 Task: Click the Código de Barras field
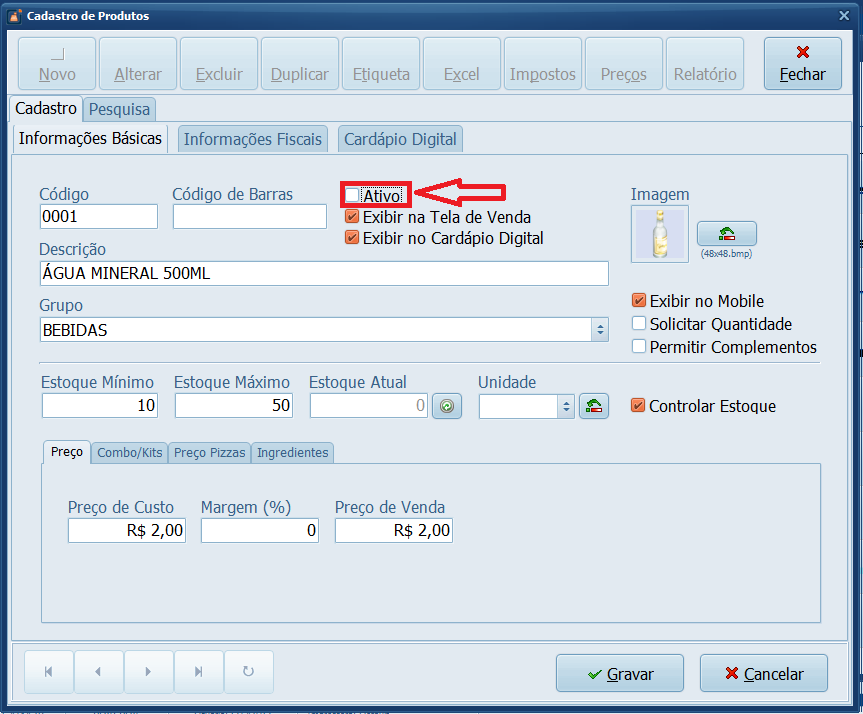(x=249, y=217)
